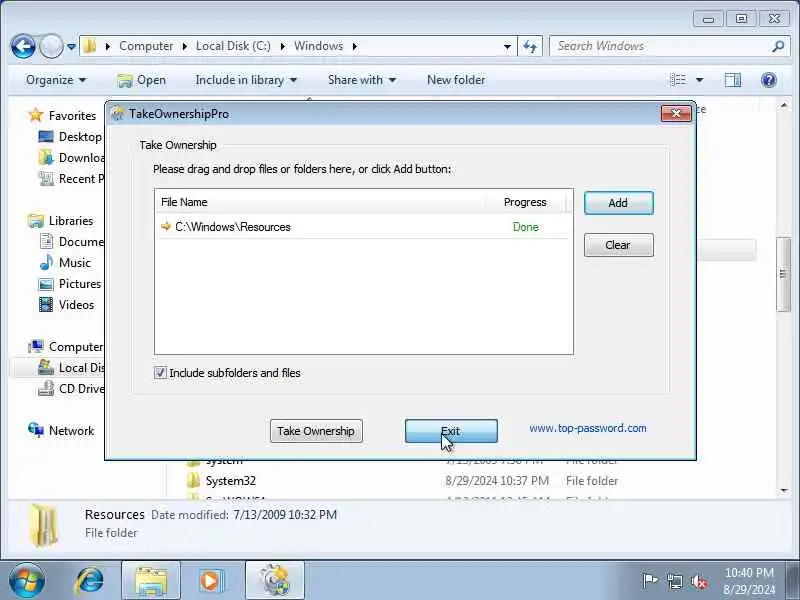Open the Organize menu
800x600 pixels.
pyautogui.click(x=56, y=80)
